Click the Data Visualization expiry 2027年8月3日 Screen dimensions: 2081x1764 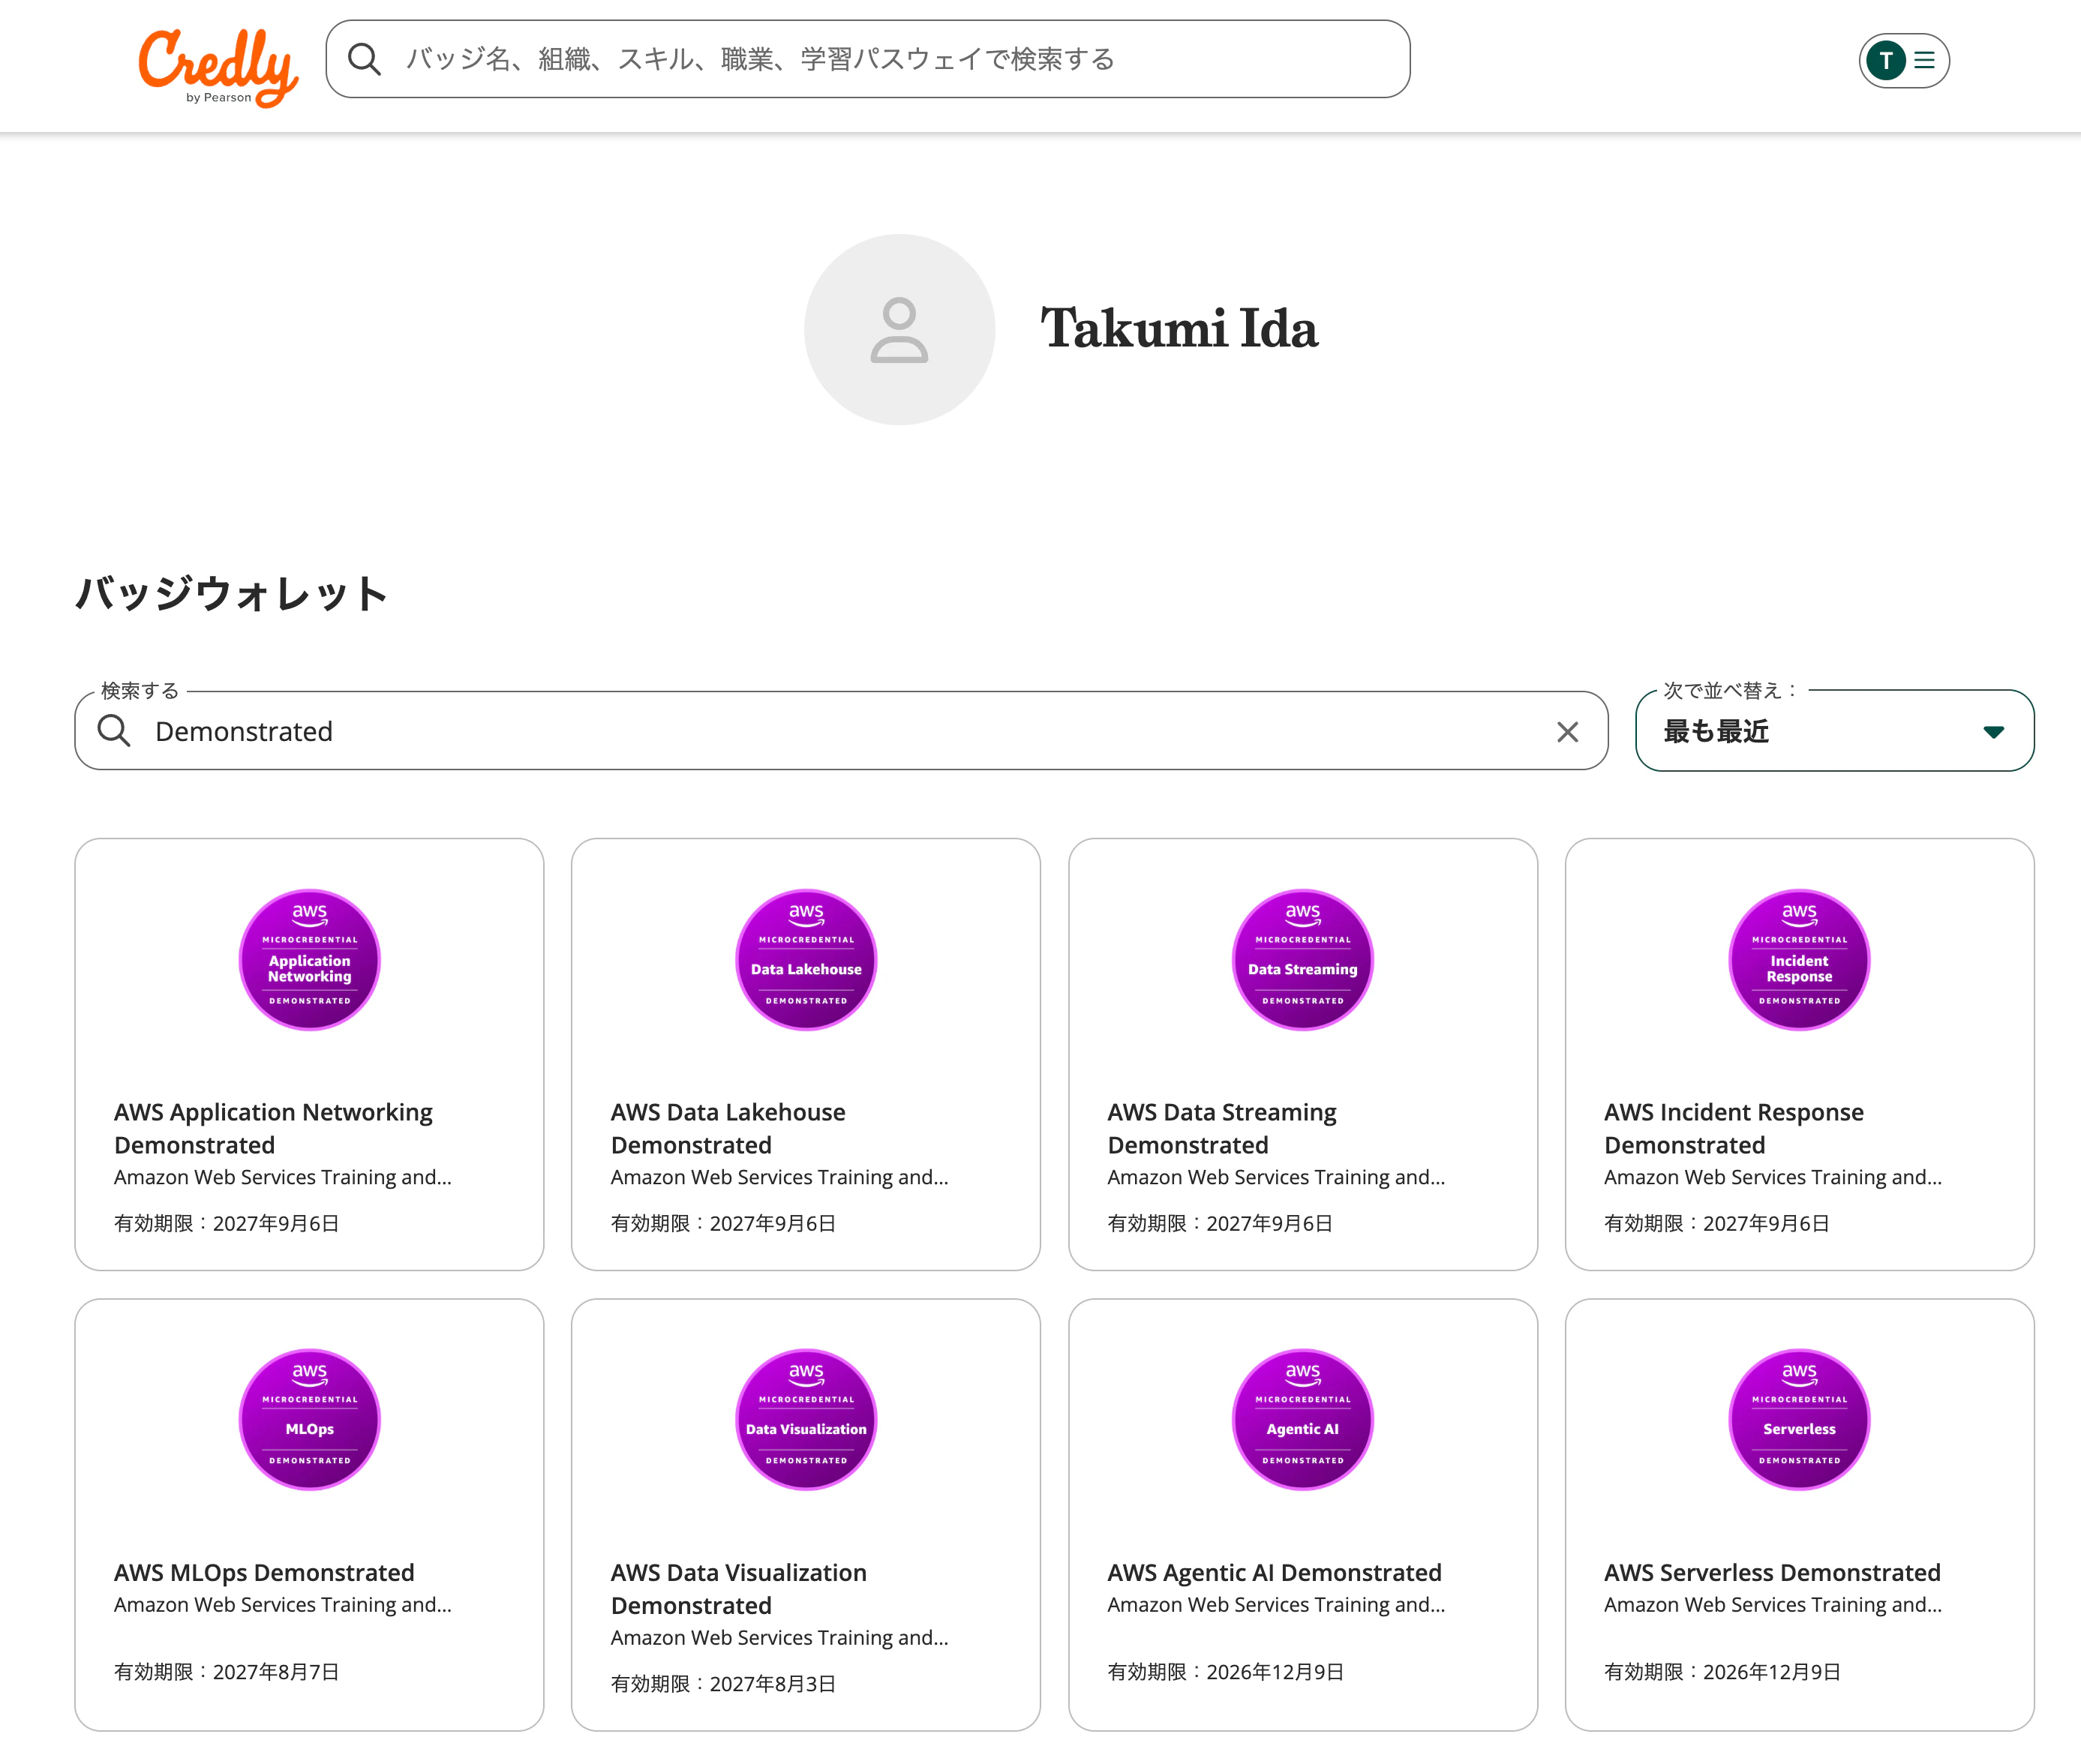click(723, 1683)
